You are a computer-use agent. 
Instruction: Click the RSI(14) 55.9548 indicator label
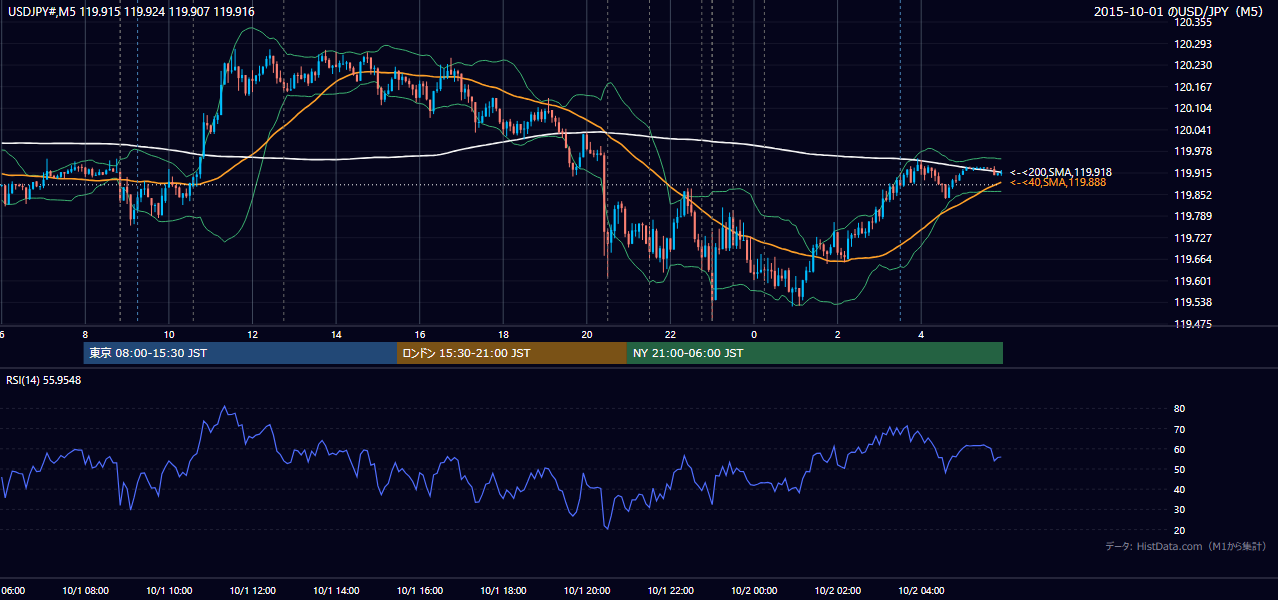coord(44,380)
